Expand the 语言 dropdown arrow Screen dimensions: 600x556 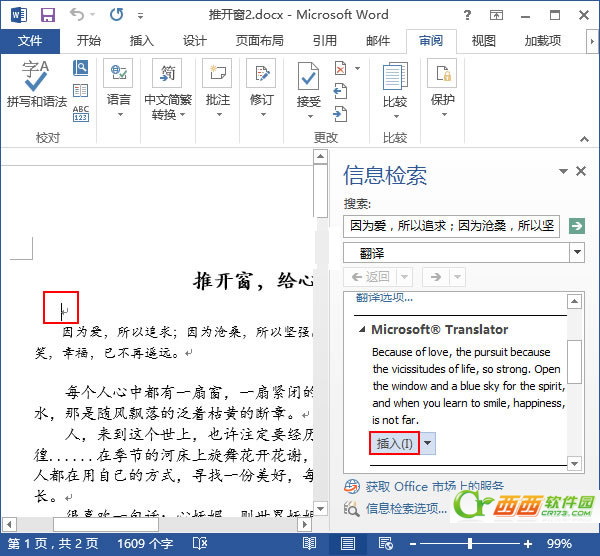[120, 114]
